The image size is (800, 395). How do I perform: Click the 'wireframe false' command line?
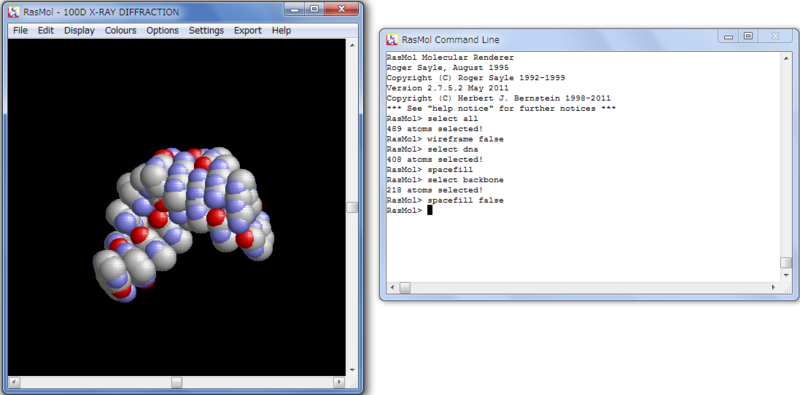coord(445,139)
